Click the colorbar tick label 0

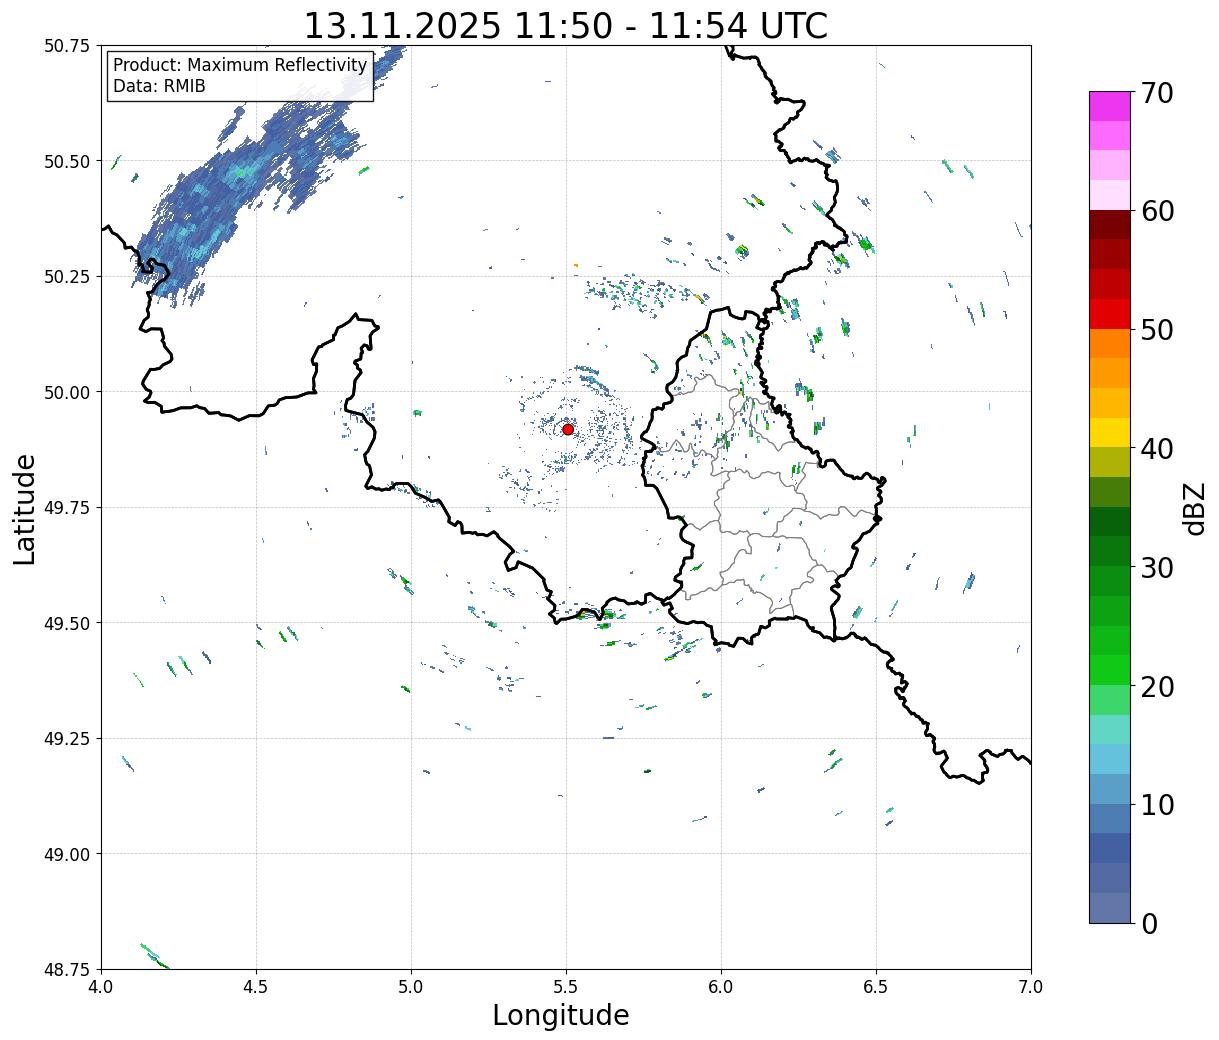pyautogui.click(x=1148, y=923)
